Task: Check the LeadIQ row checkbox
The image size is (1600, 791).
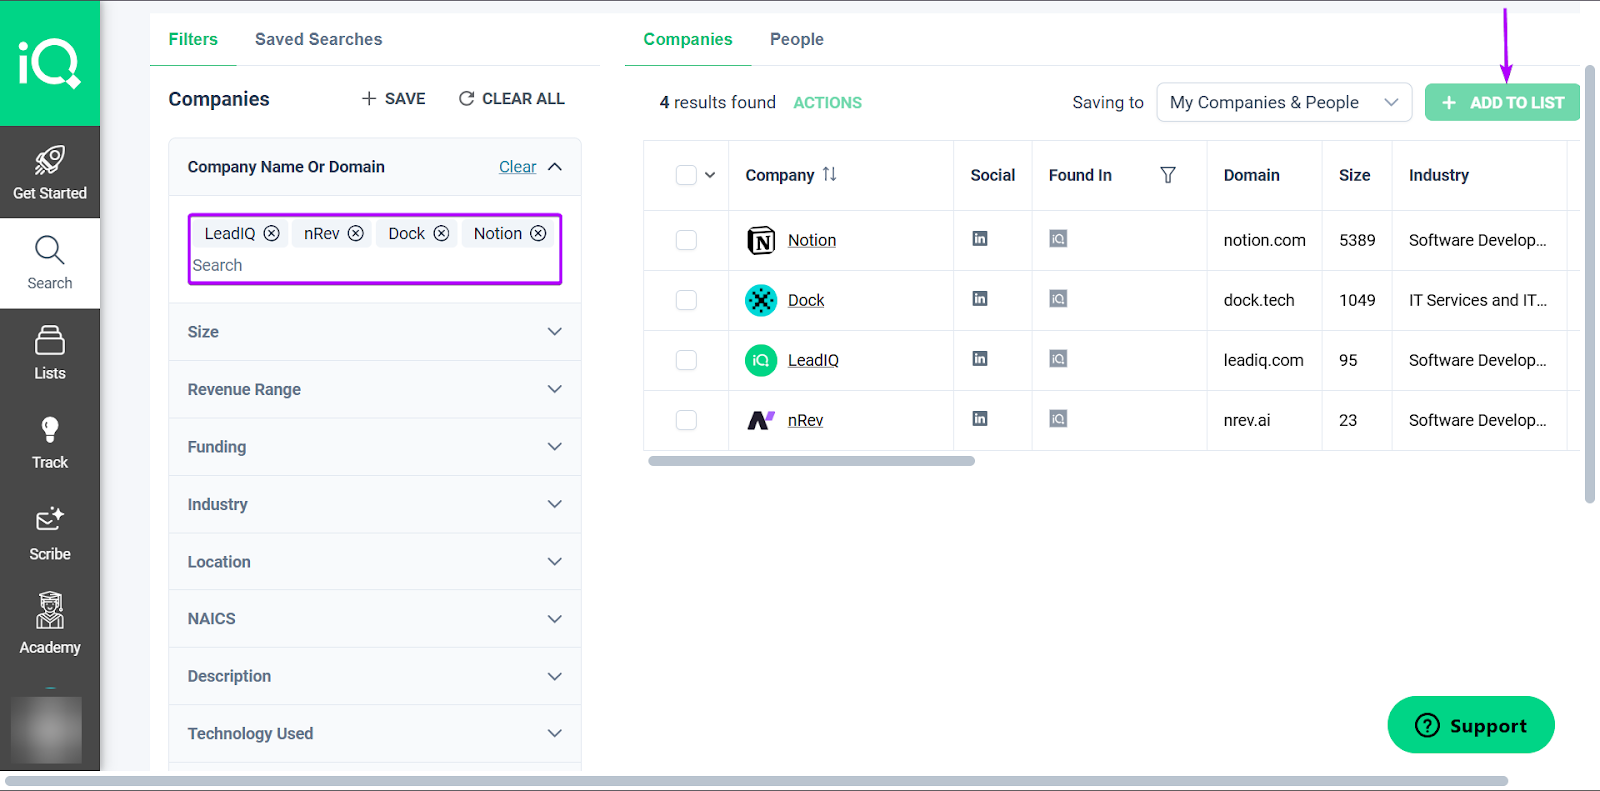Action: pyautogui.click(x=686, y=360)
